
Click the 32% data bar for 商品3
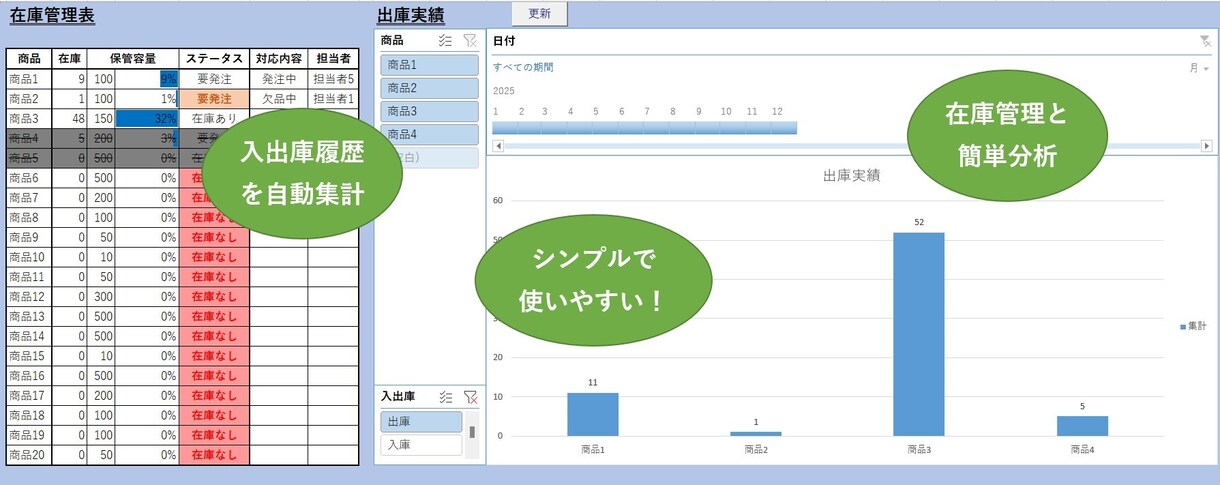pyautogui.click(x=147, y=118)
